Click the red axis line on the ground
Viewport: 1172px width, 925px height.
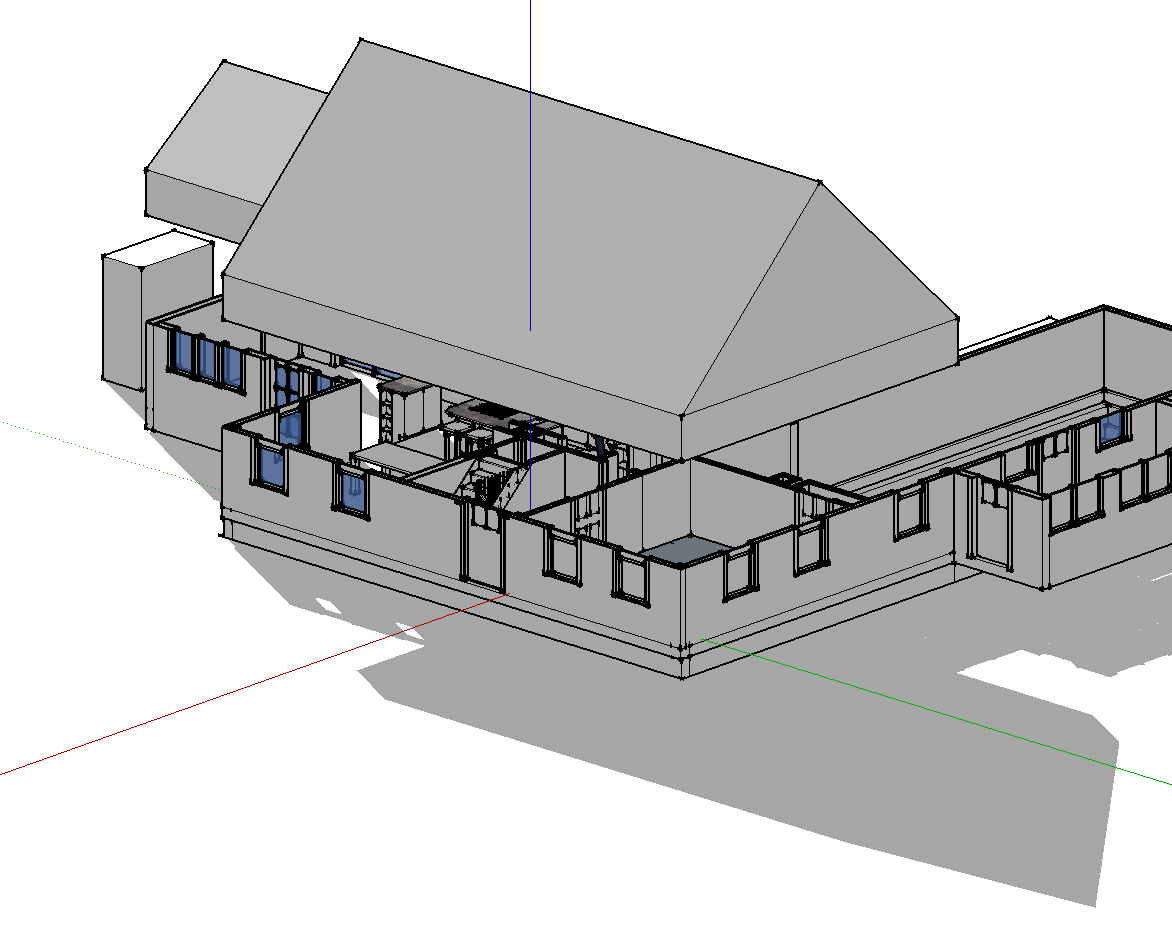tap(254, 684)
